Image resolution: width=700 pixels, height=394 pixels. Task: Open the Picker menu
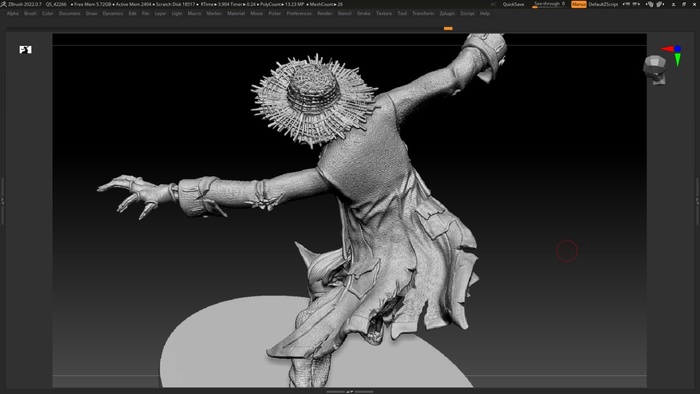click(275, 13)
